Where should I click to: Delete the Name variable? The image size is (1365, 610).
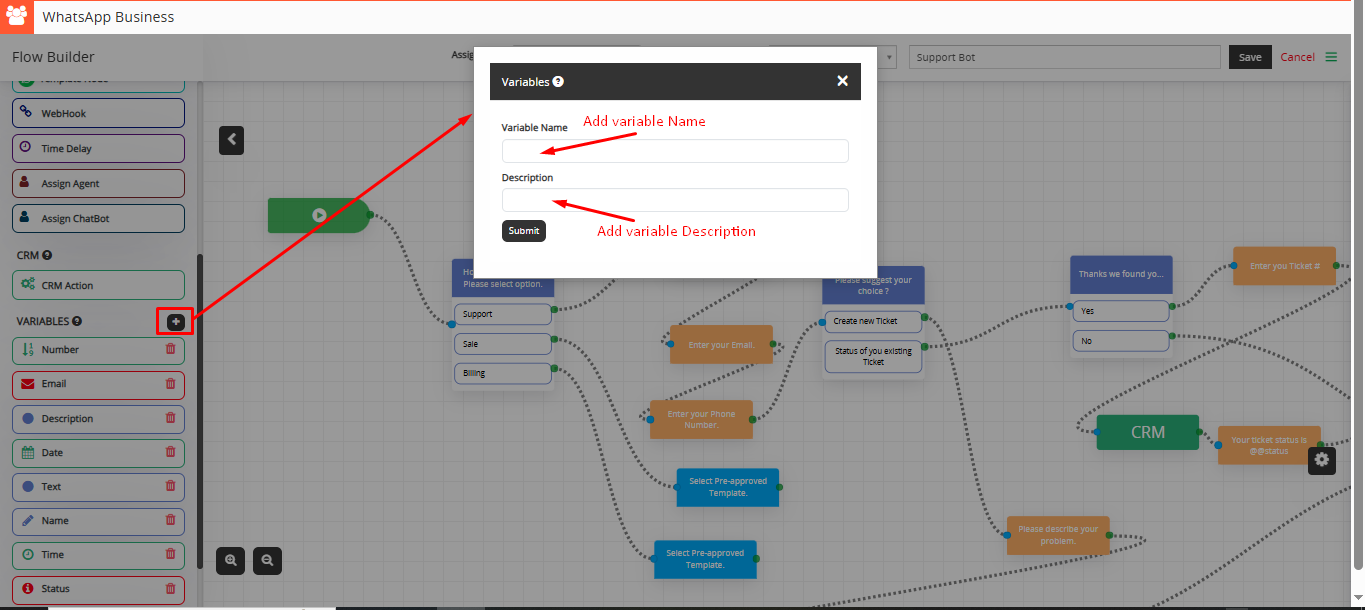170,520
